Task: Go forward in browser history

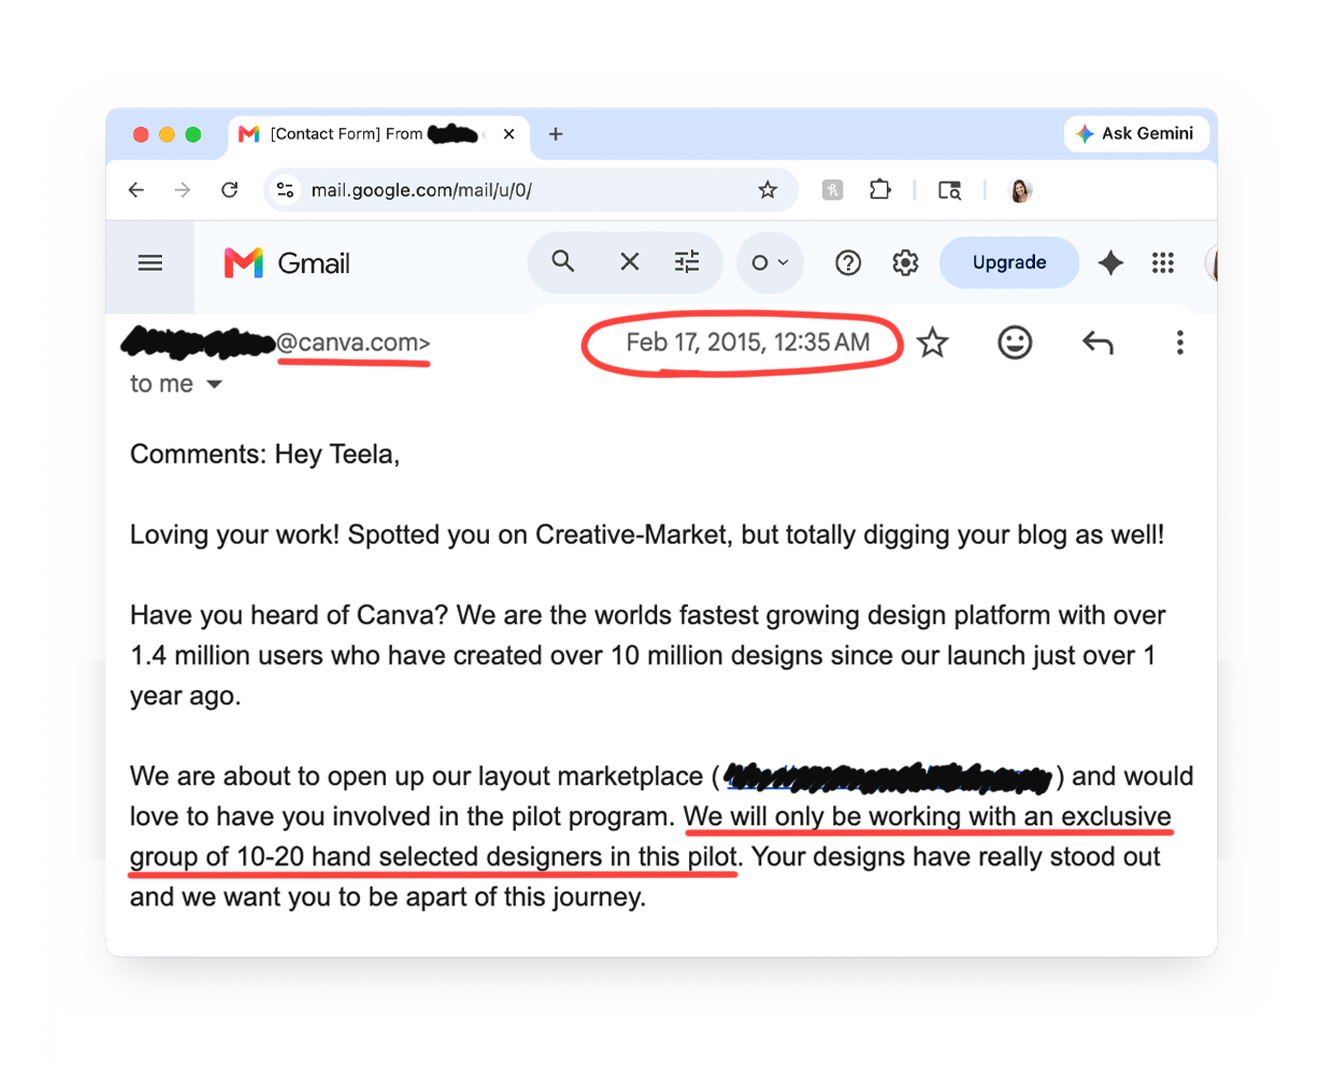Action: (182, 190)
